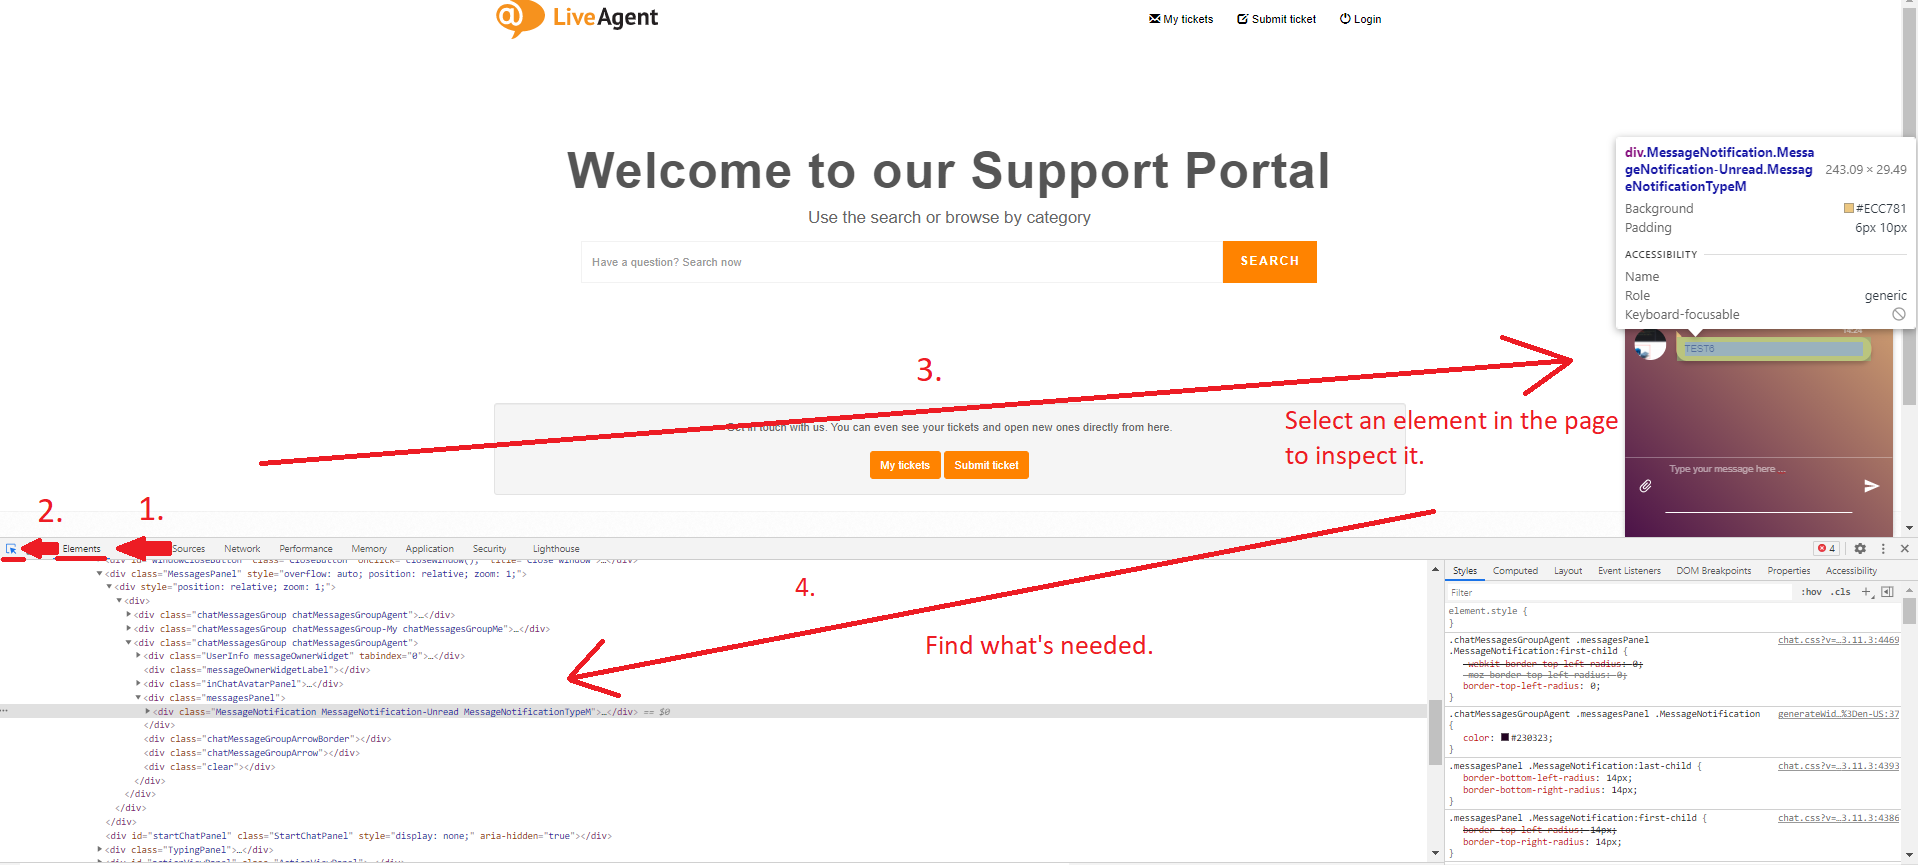This screenshot has height=865, width=1918.
Task: Click the #230323 color swatch
Action: click(x=1505, y=738)
